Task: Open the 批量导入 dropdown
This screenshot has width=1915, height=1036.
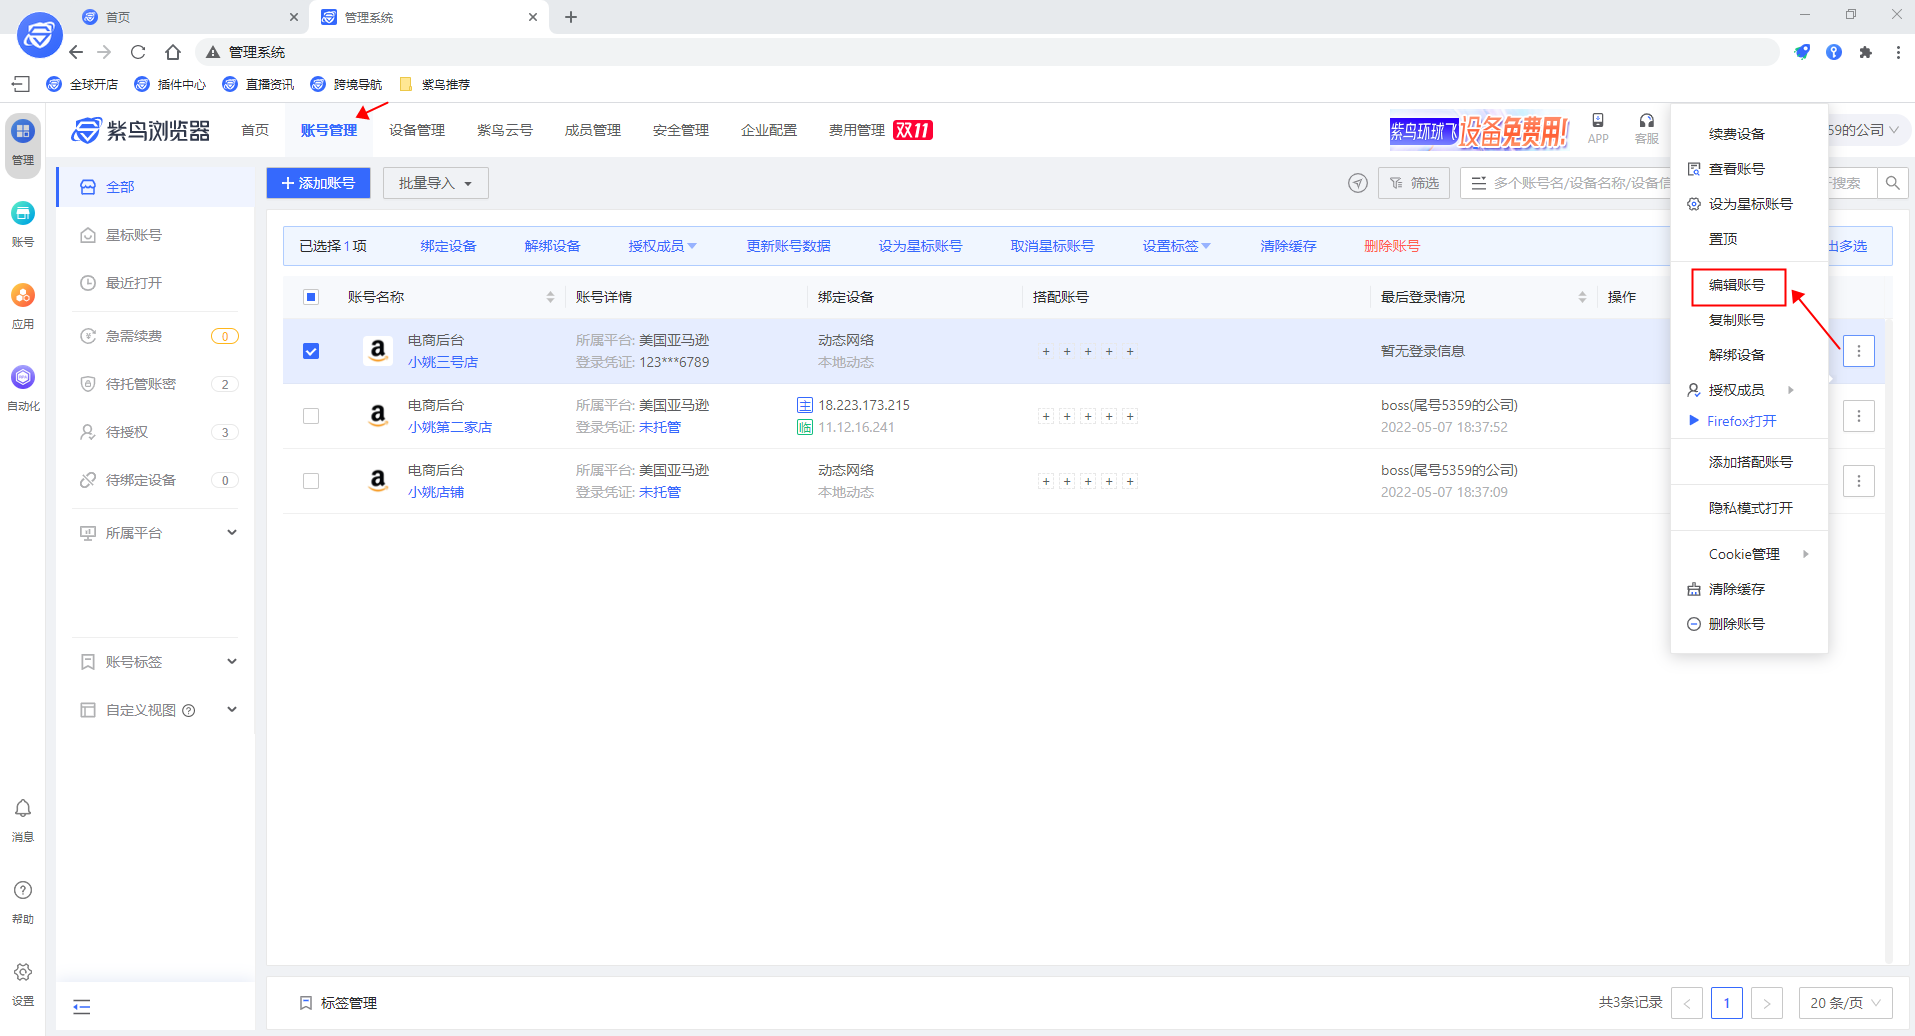Action: click(435, 182)
